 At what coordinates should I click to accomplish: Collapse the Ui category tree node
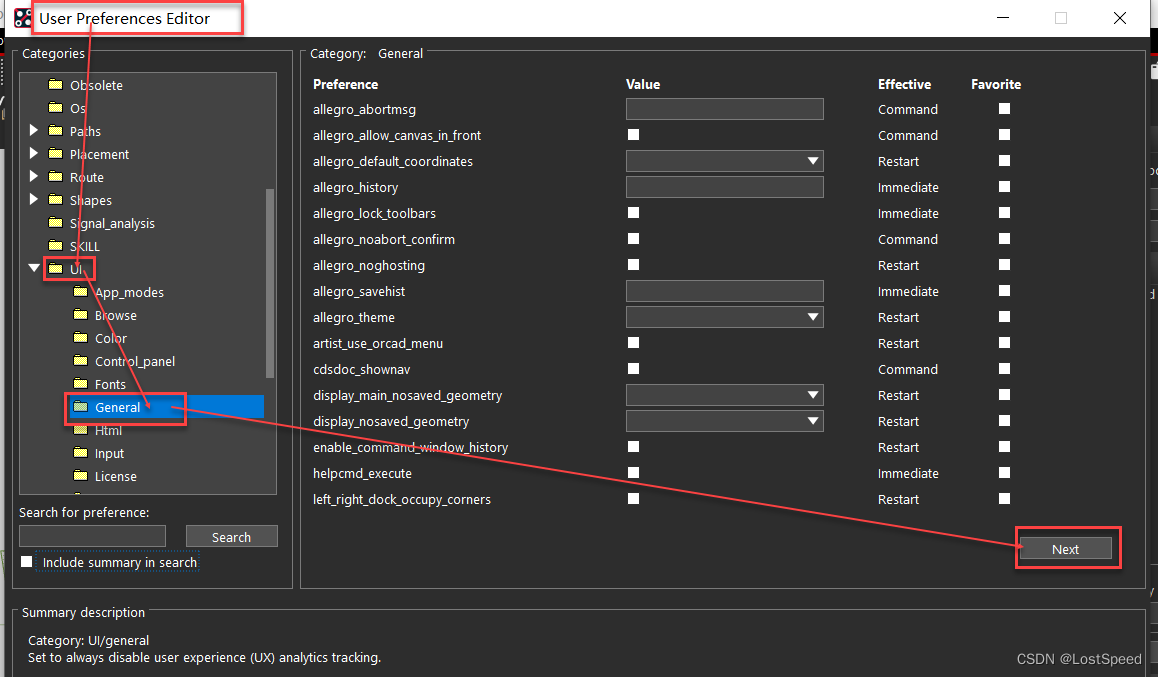click(34, 269)
